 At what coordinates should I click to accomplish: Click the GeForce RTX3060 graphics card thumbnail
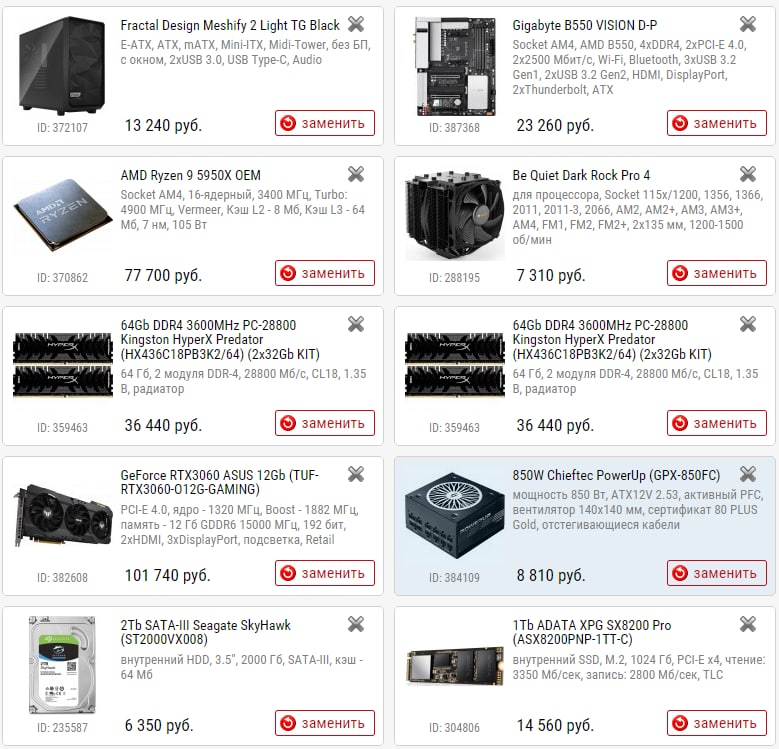[x=62, y=515]
